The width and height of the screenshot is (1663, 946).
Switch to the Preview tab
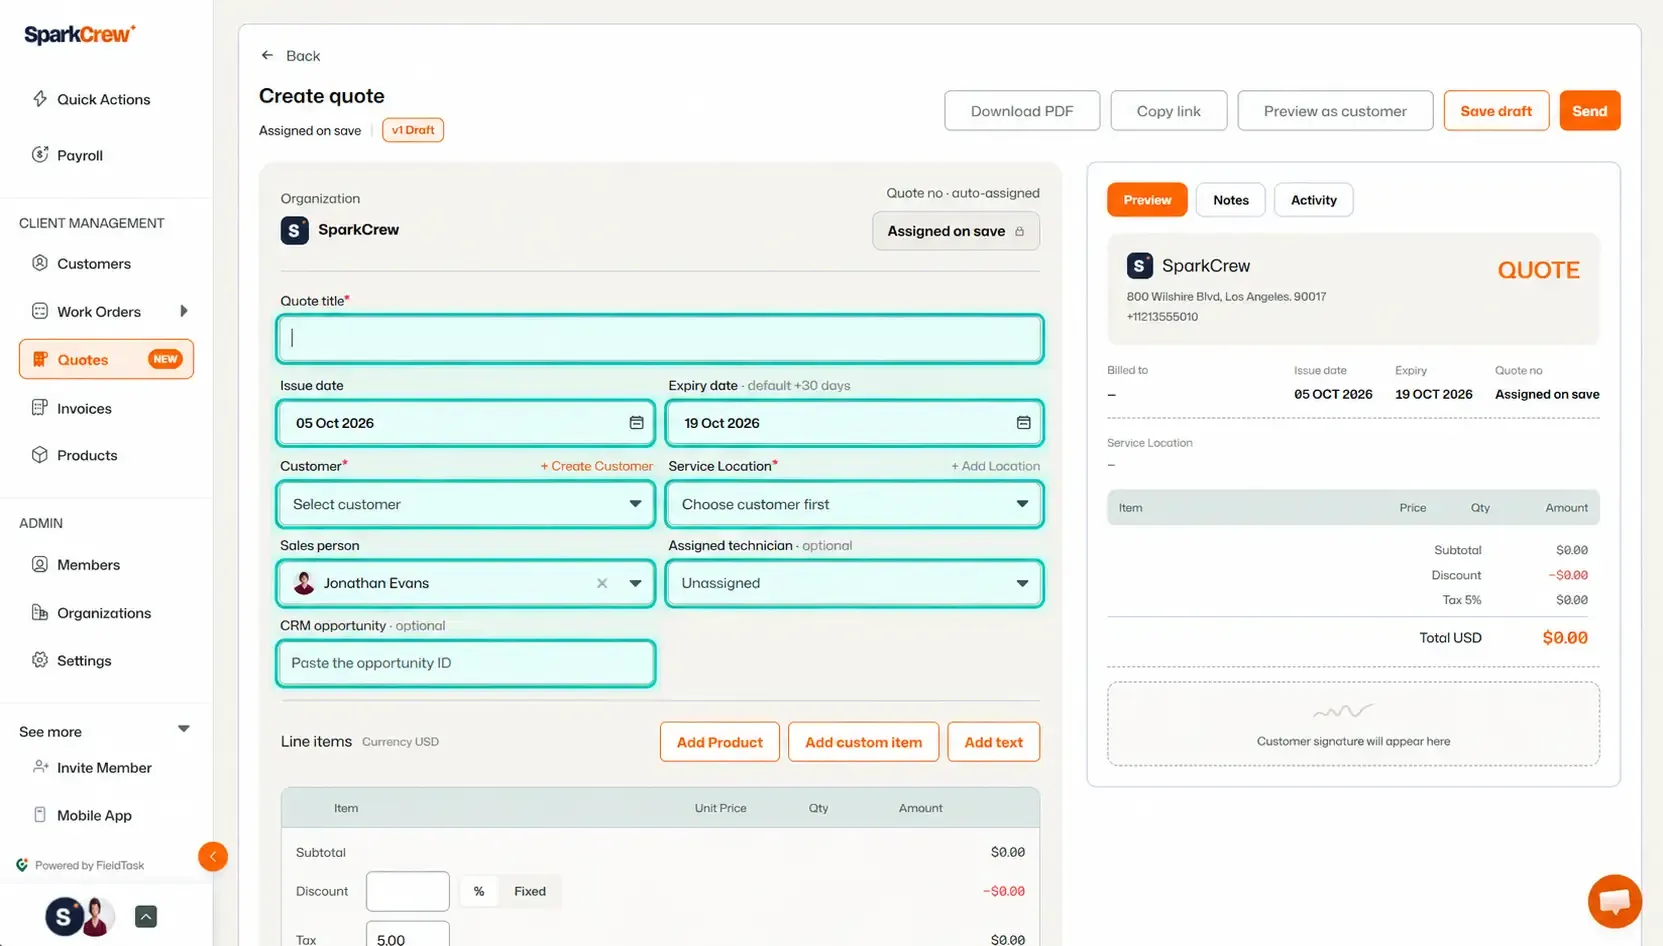[1147, 200]
